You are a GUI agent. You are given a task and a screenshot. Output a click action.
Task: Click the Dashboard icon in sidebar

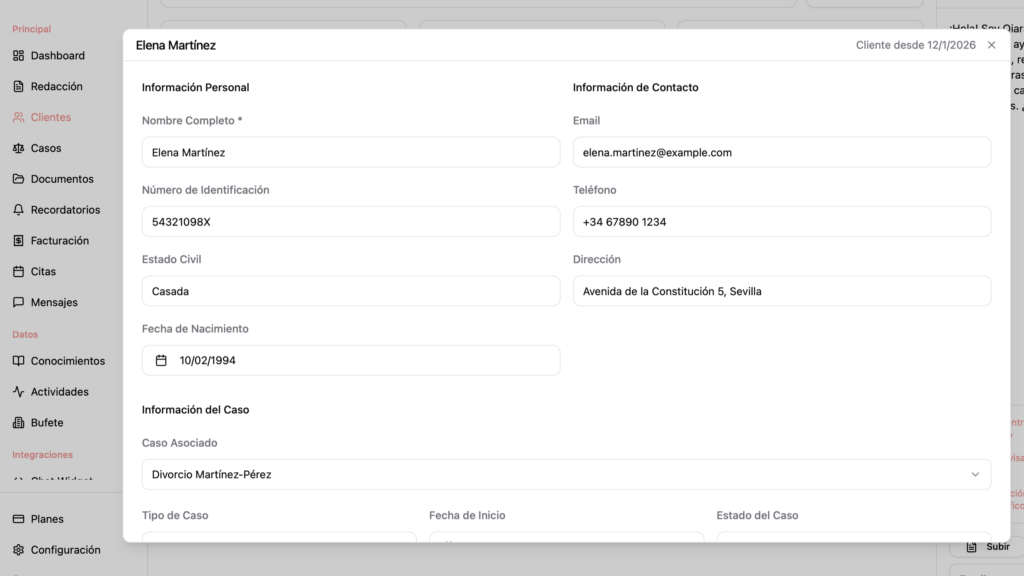pos(18,56)
